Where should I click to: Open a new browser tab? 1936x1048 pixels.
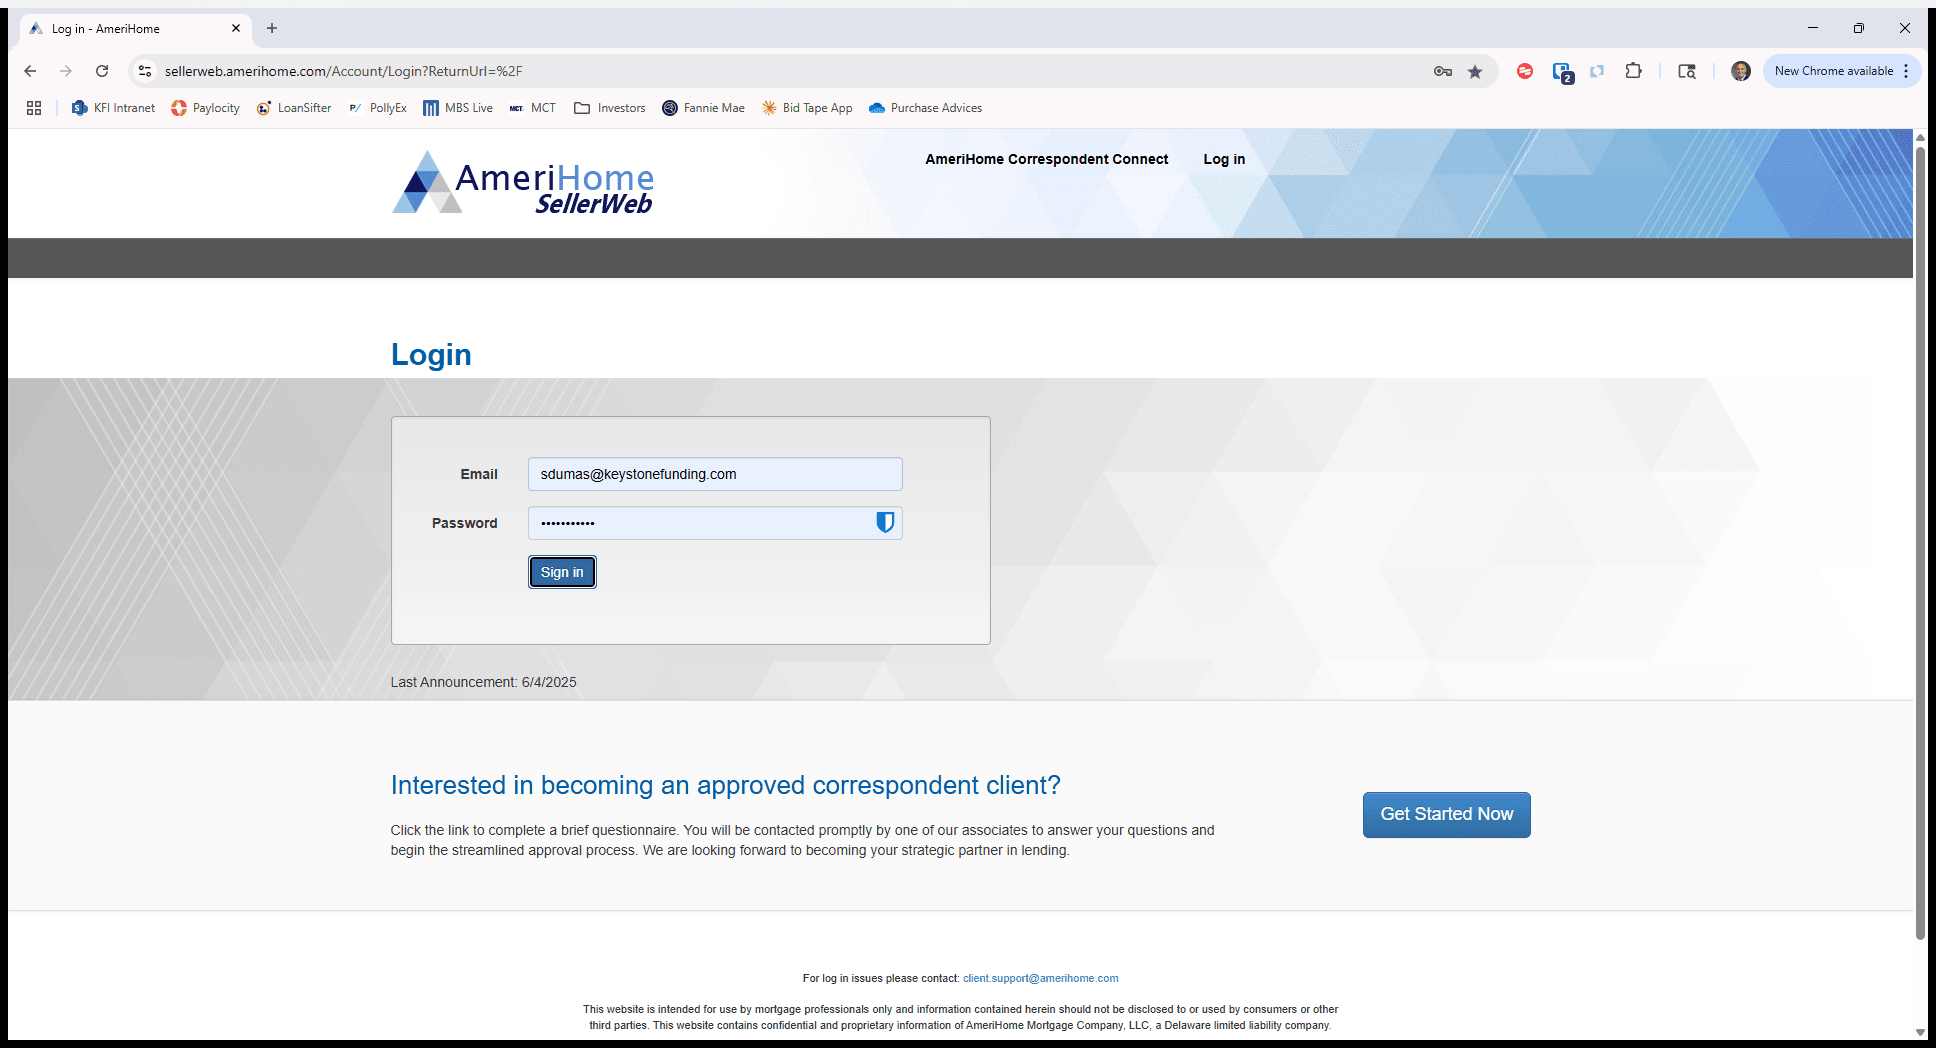(272, 29)
